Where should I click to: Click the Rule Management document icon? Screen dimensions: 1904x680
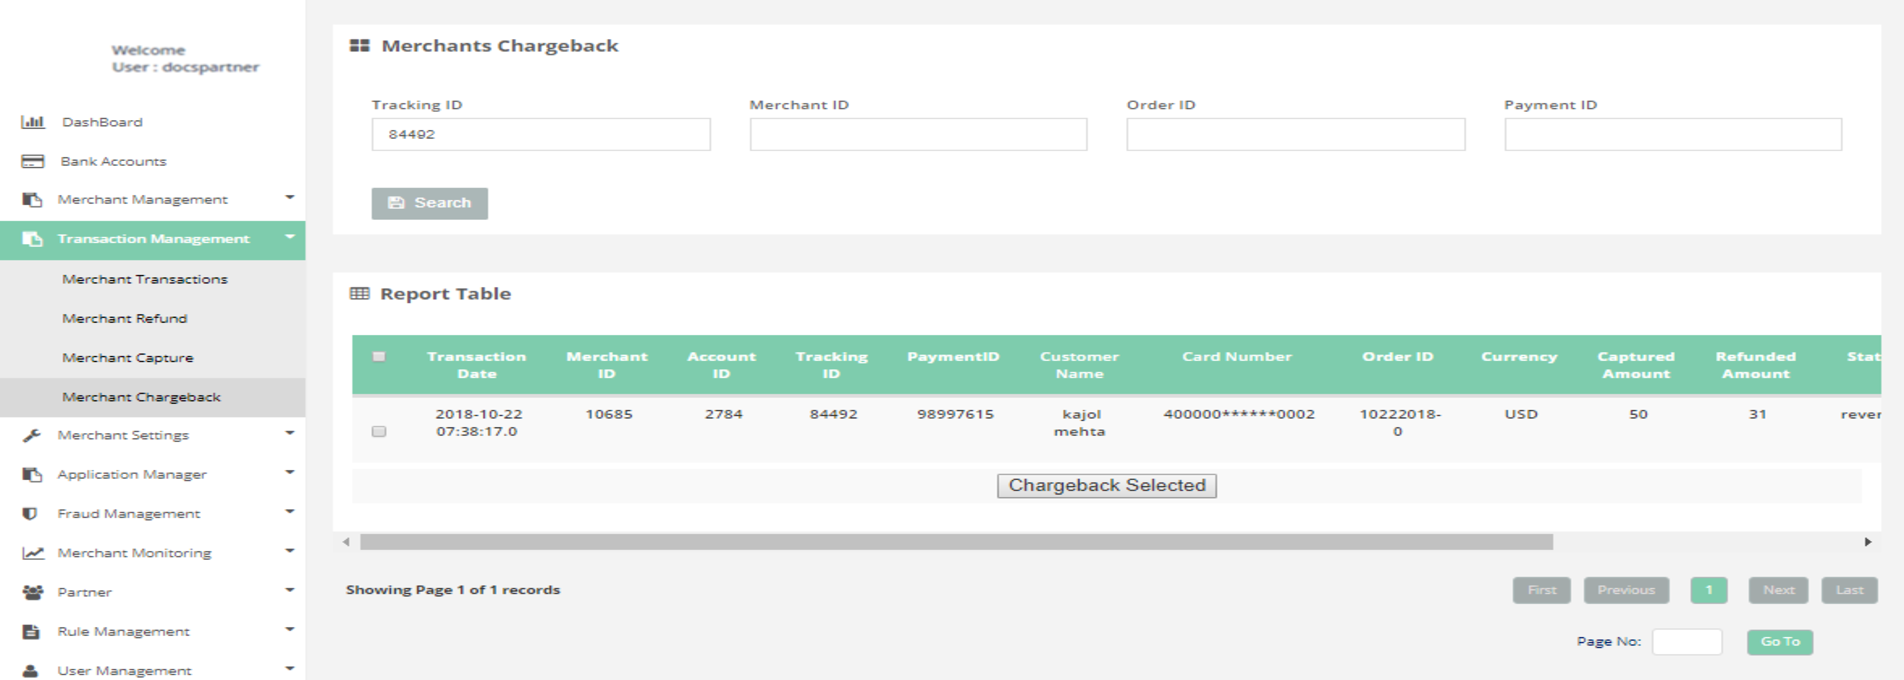pyautogui.click(x=31, y=631)
